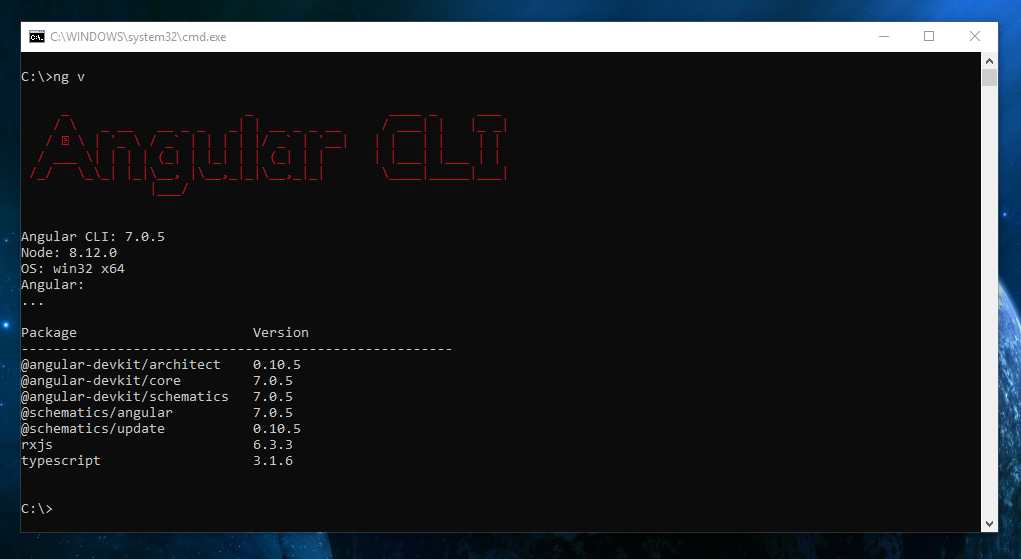Click the red Angular CLI ASCII logo

click(x=268, y=154)
